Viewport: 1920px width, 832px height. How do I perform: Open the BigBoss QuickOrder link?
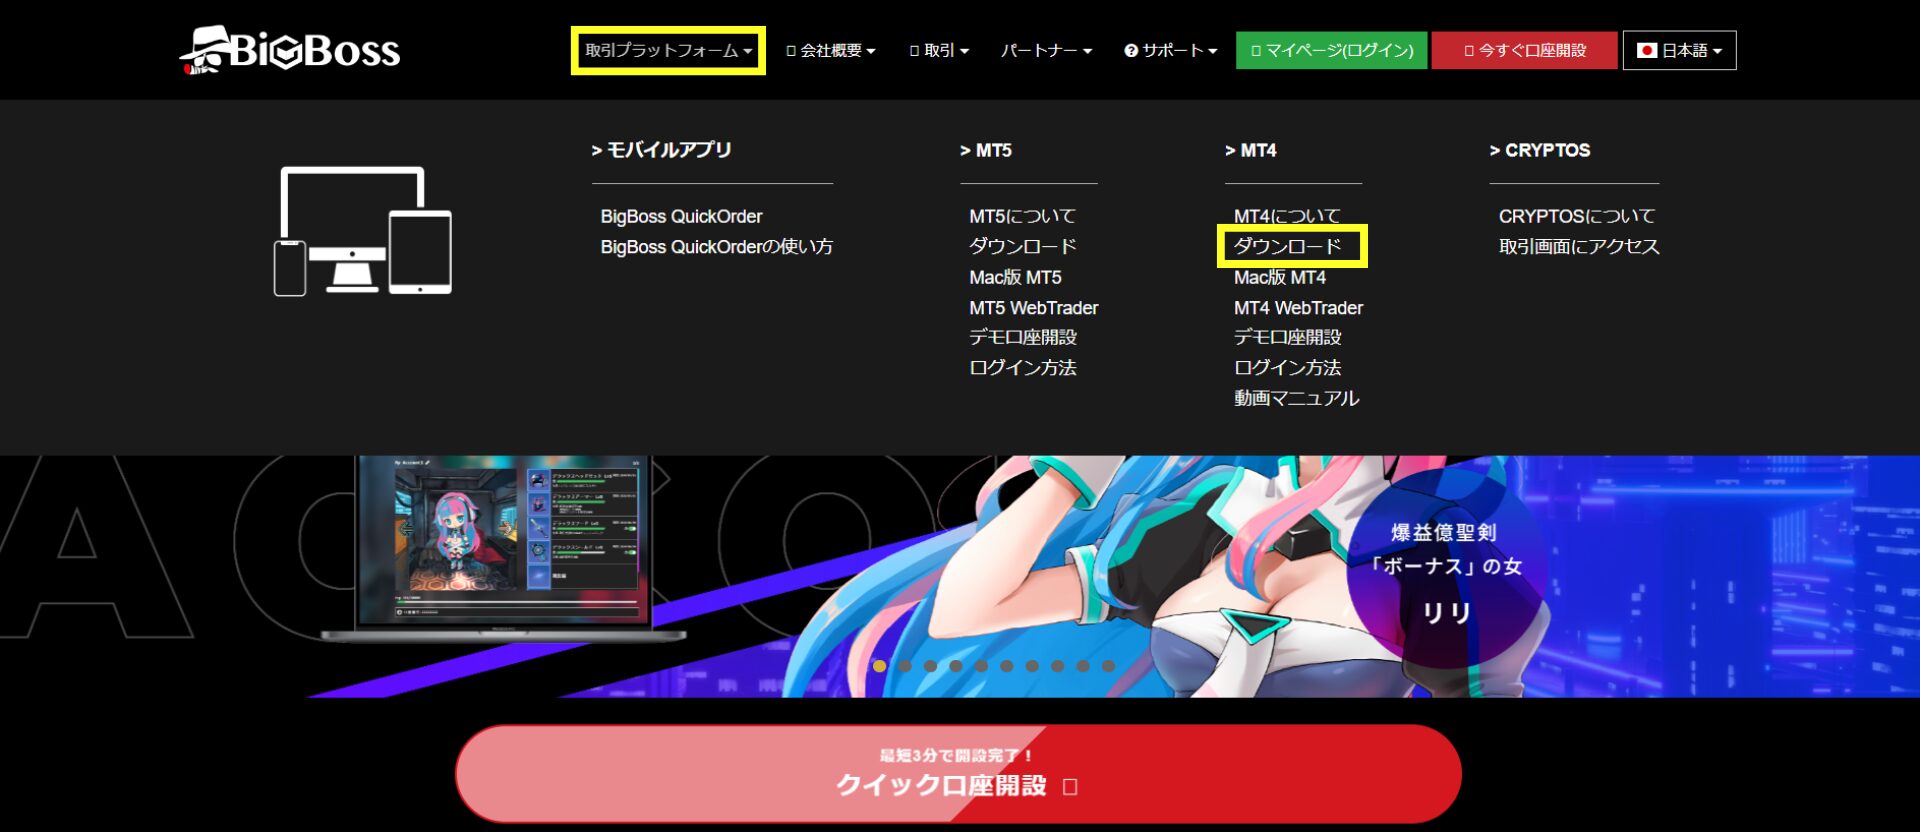pos(681,216)
